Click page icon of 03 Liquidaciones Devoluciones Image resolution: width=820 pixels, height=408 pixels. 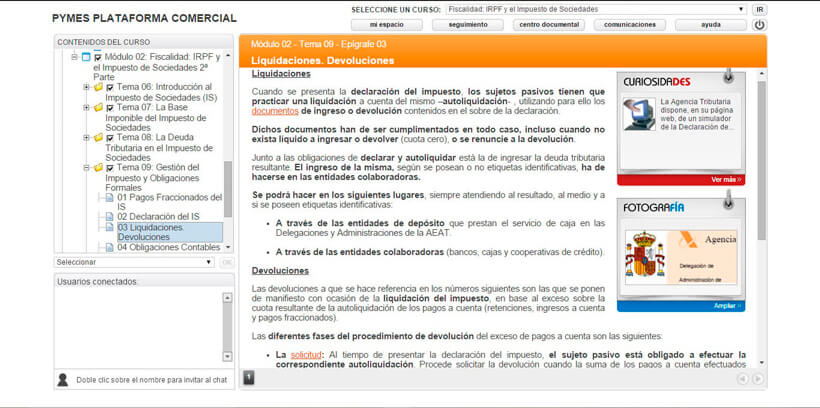109,227
